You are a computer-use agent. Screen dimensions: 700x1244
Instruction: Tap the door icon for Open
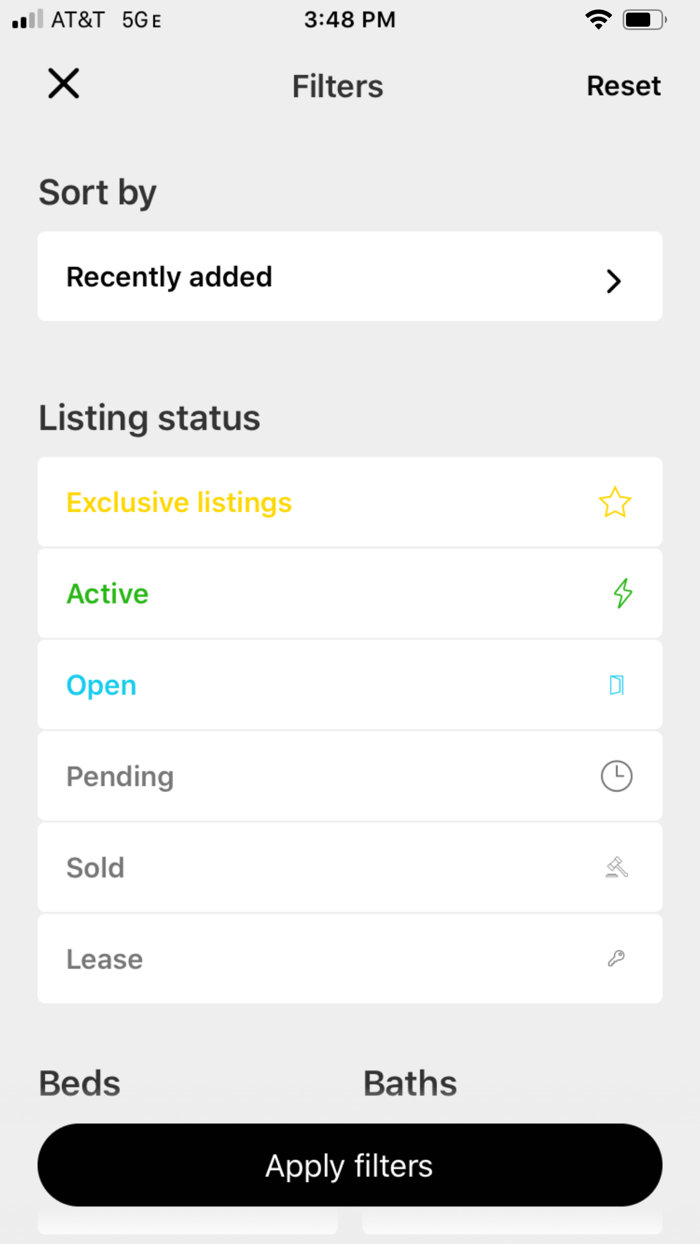click(616, 685)
